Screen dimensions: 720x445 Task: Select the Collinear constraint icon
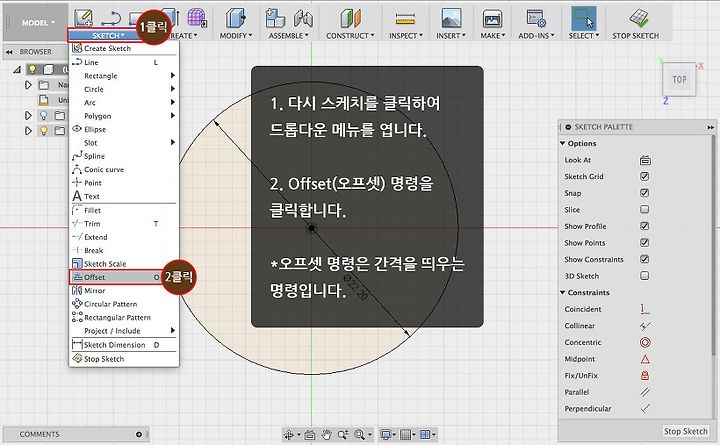coord(645,326)
